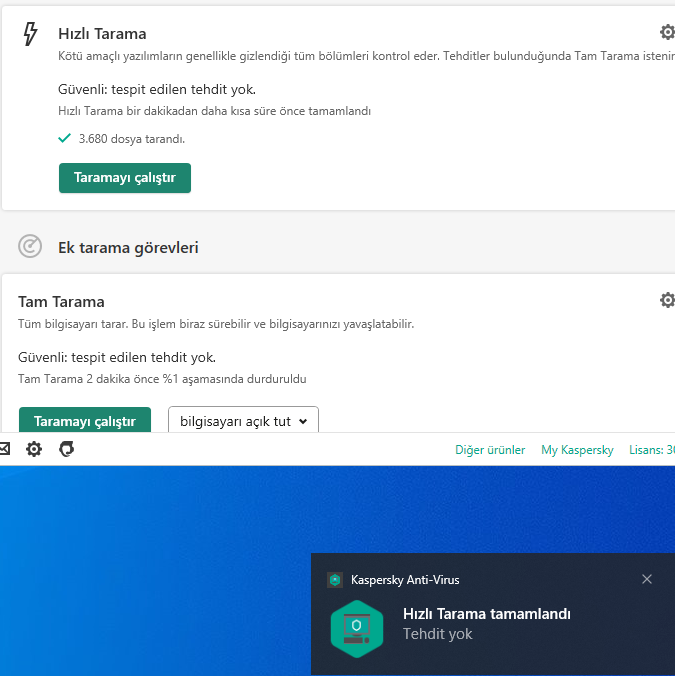Viewport: 675px width, 676px height.
Task: Click the Hızlı Tarama title
Action: coord(102,34)
